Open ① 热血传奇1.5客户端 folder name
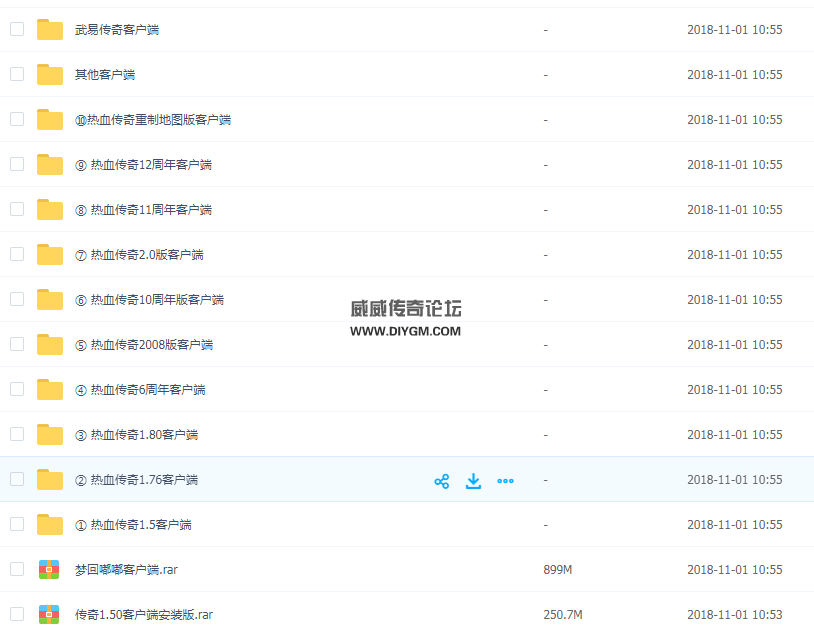814x634 pixels. pos(133,525)
